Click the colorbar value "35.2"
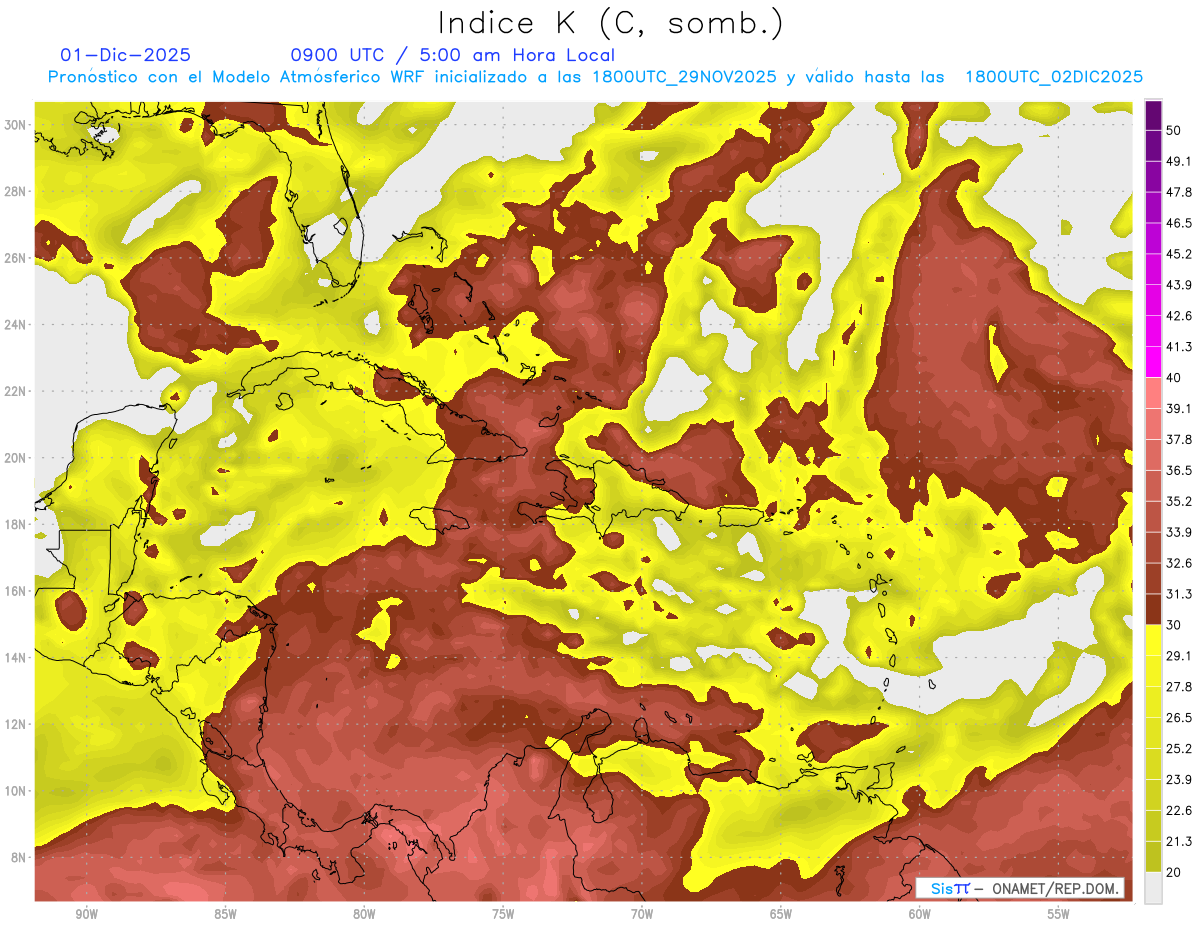Screen dimensions: 1200x927 1178,501
